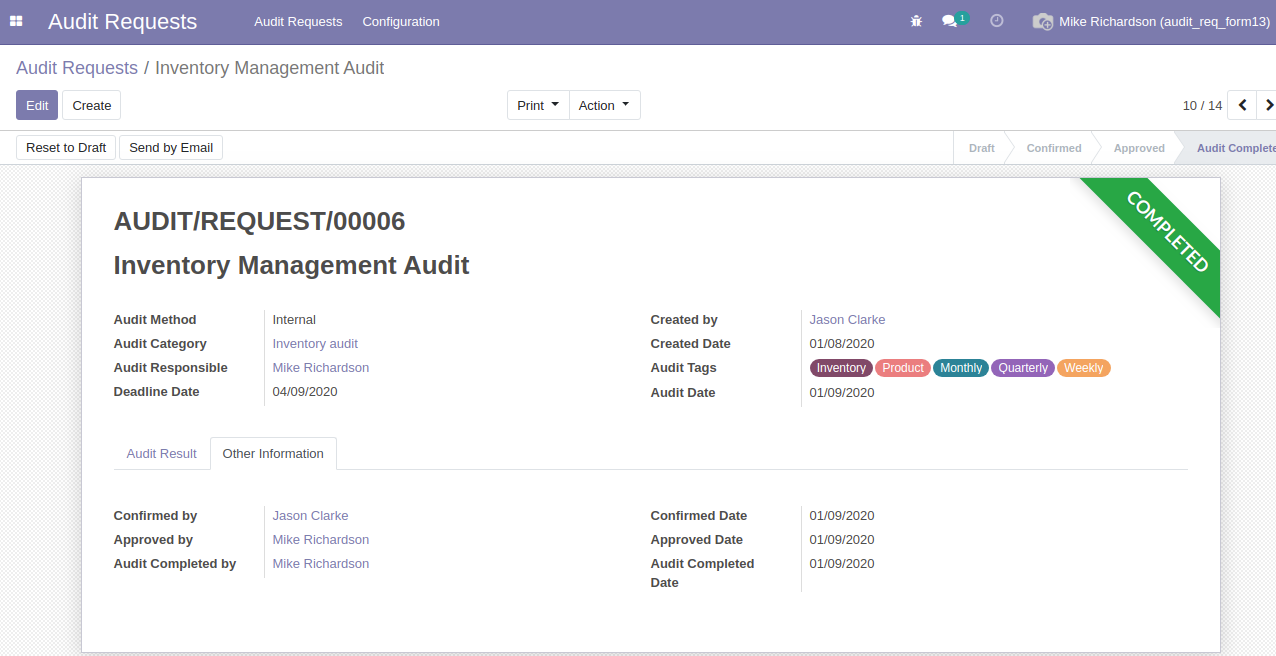Screen dimensions: 1276x656
Task: Open conversations chat bubble icon
Action: click(x=950, y=21)
